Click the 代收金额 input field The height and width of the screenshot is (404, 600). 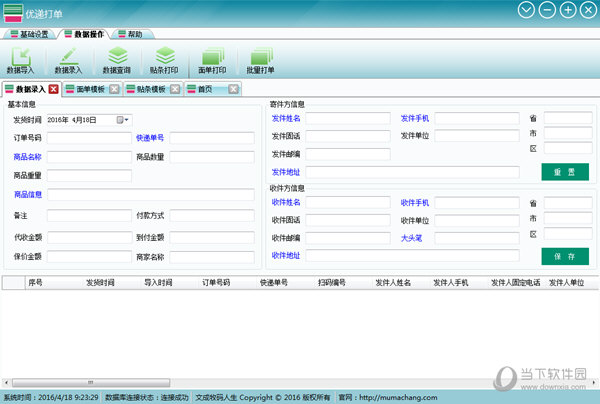[x=89, y=237]
